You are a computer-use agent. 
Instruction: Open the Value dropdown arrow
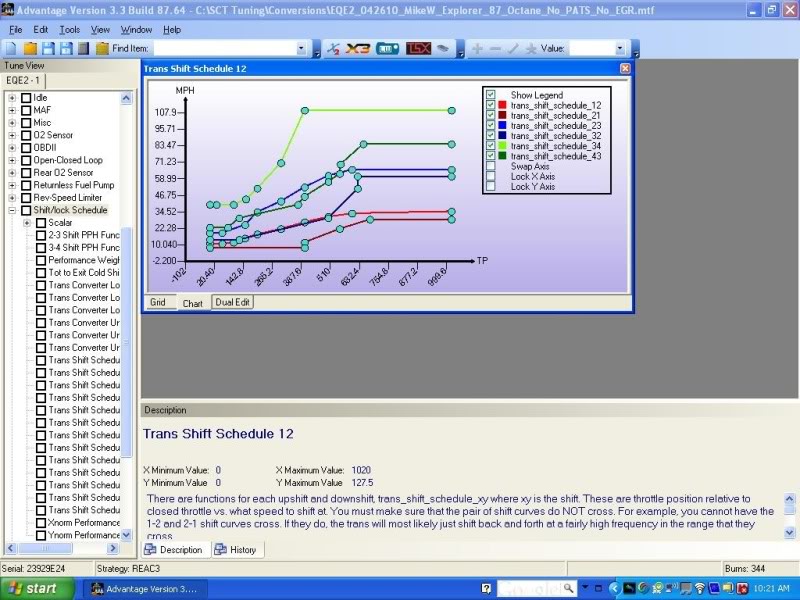[x=619, y=48]
